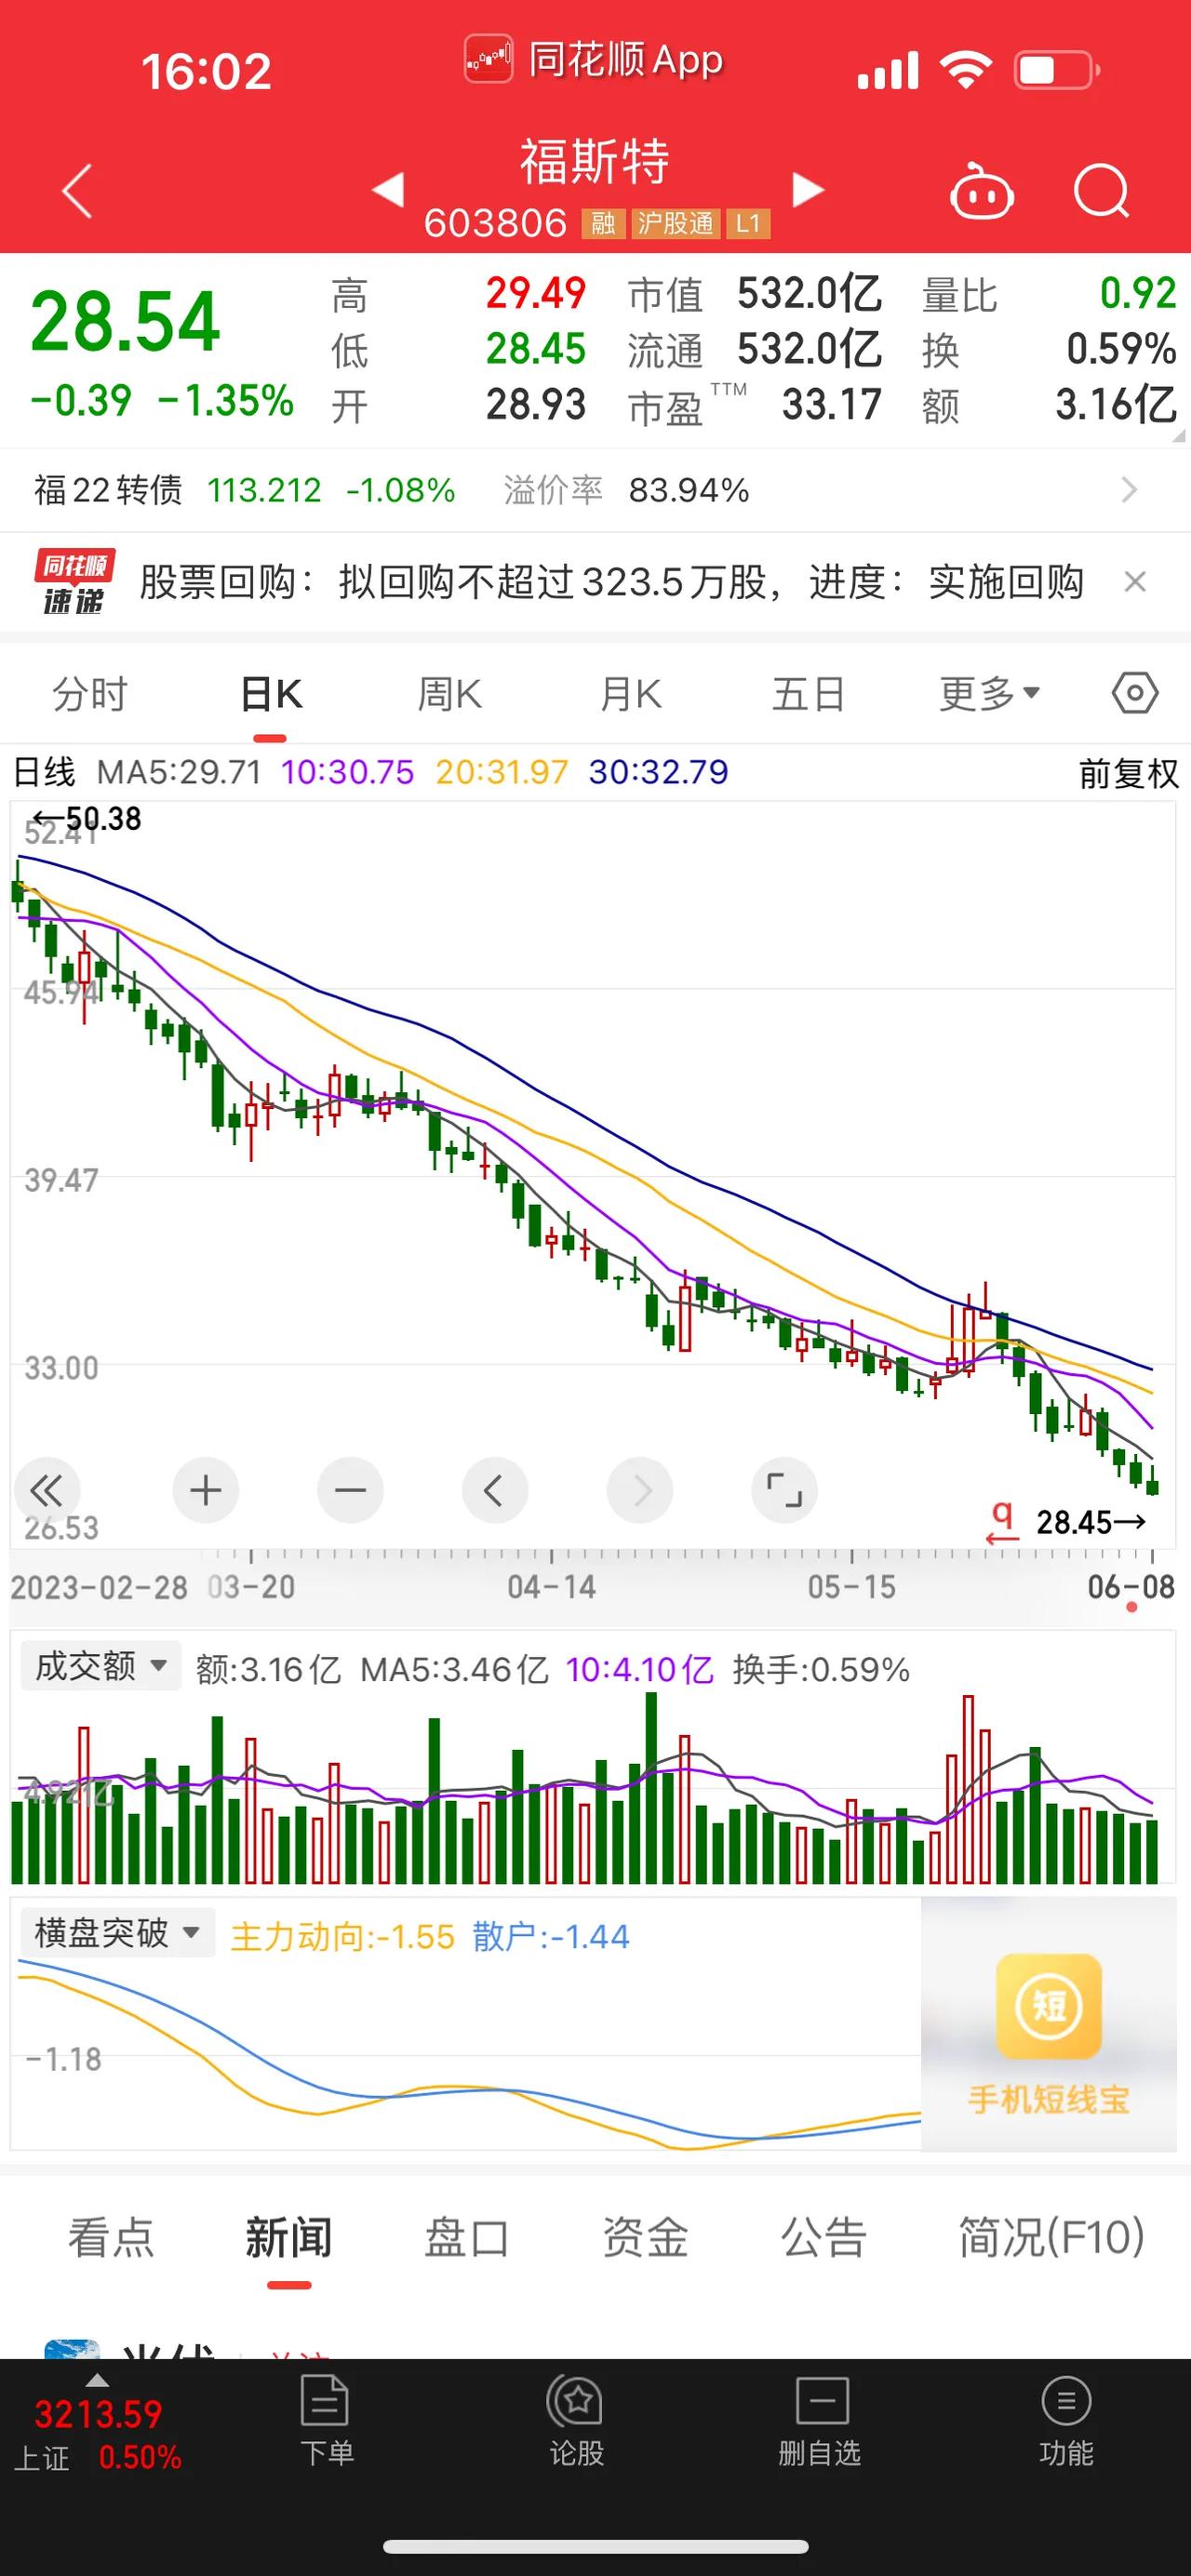Switch to 分时 chart tab
This screenshot has height=2576, width=1191.
tap(90, 693)
